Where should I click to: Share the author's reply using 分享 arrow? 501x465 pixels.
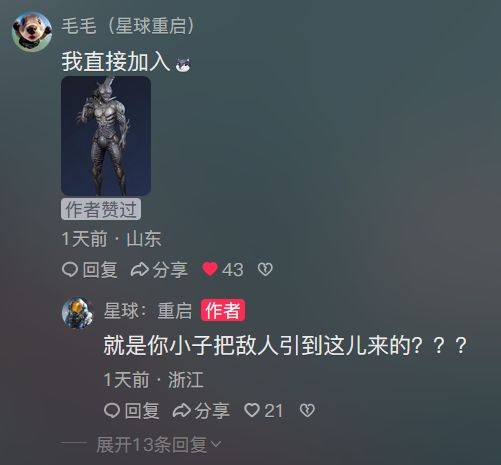[201, 410]
